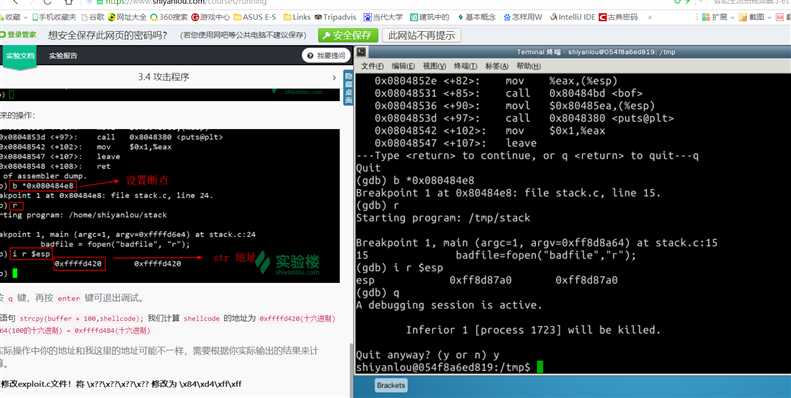Open the Links bookmark folder
Screen dimensions: 791x398
[297, 17]
